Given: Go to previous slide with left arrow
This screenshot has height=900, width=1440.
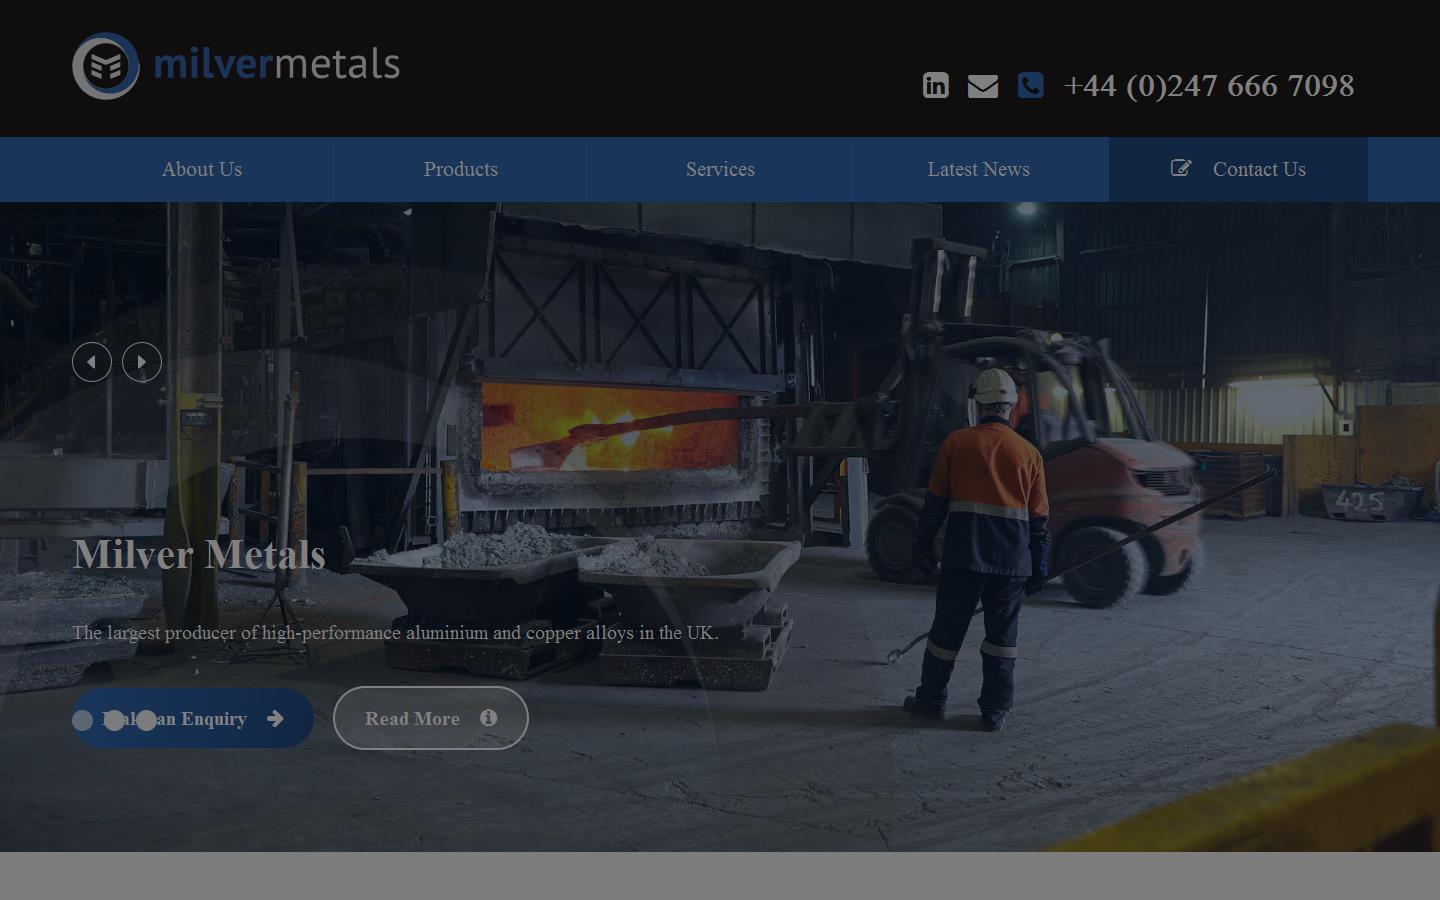Looking at the screenshot, I should (92, 362).
